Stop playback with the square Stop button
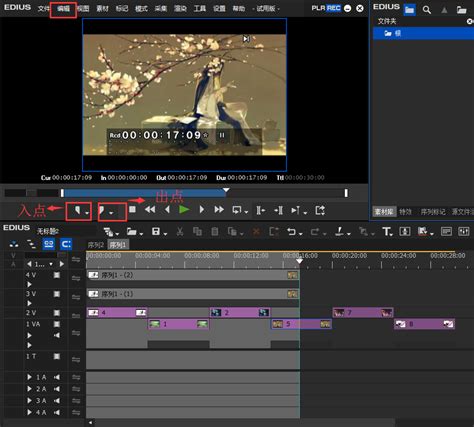474x427 pixels. pos(132,209)
